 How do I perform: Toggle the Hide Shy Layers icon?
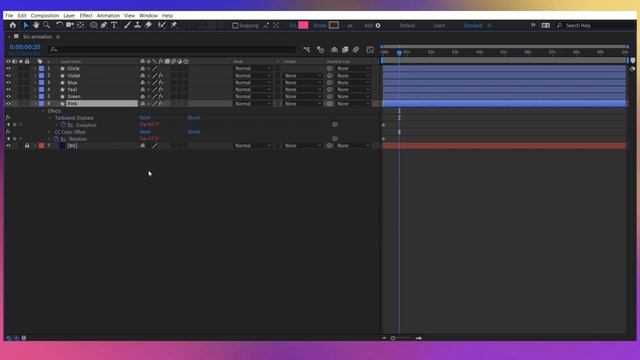pos(334,50)
